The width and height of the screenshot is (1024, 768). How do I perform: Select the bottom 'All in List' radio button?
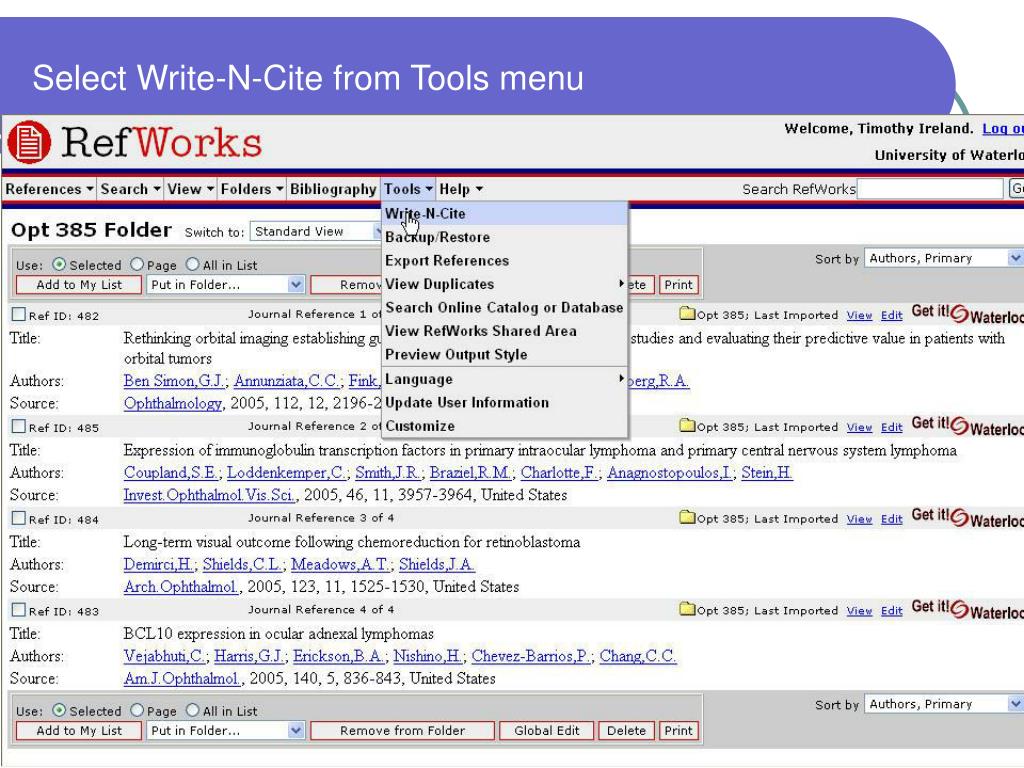(x=193, y=710)
